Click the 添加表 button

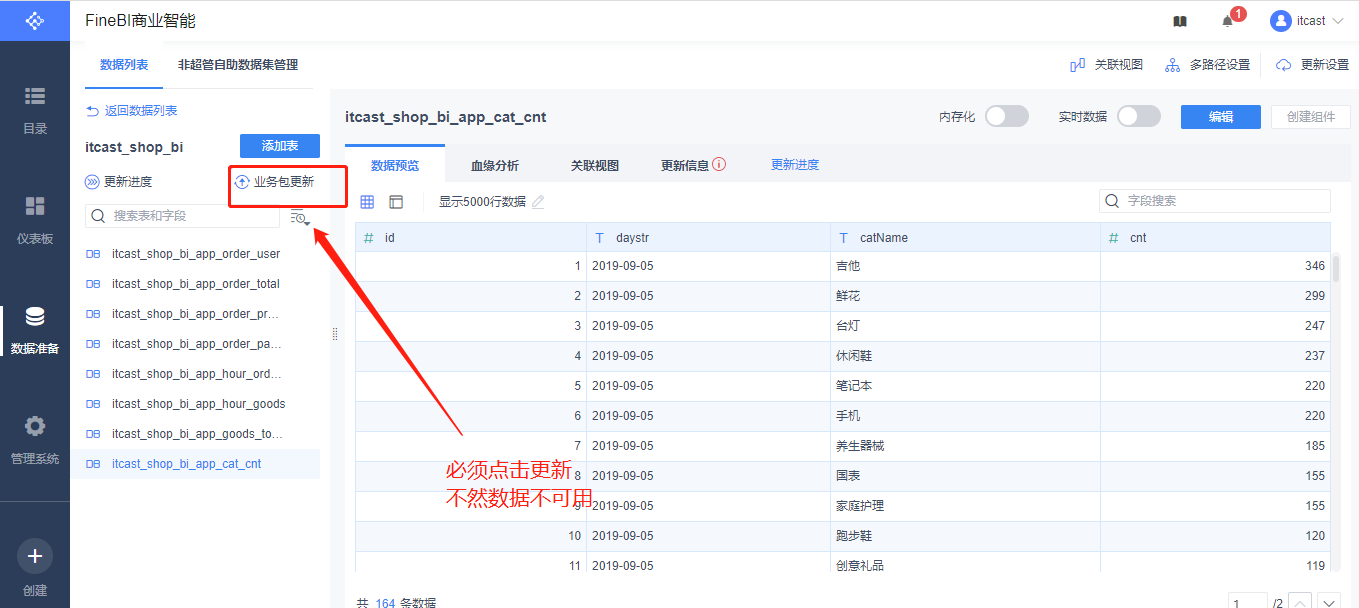(280, 146)
